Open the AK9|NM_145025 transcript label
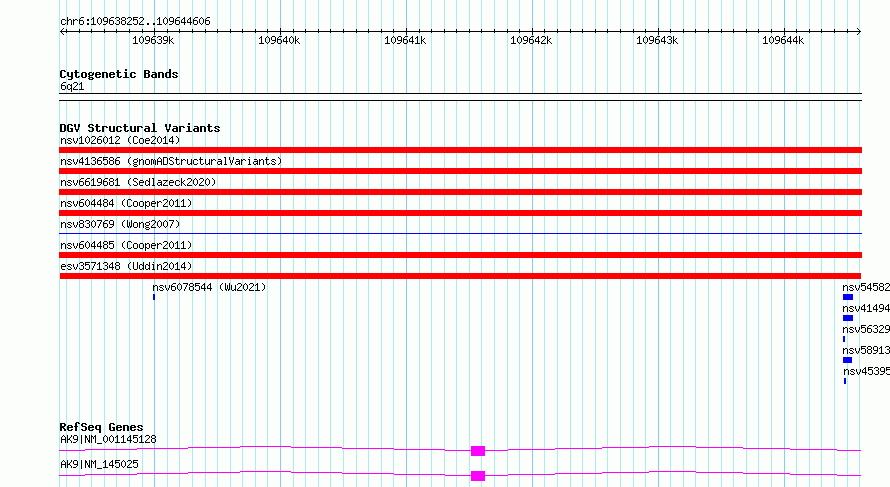Image resolution: width=890 pixels, height=487 pixels. [99, 464]
